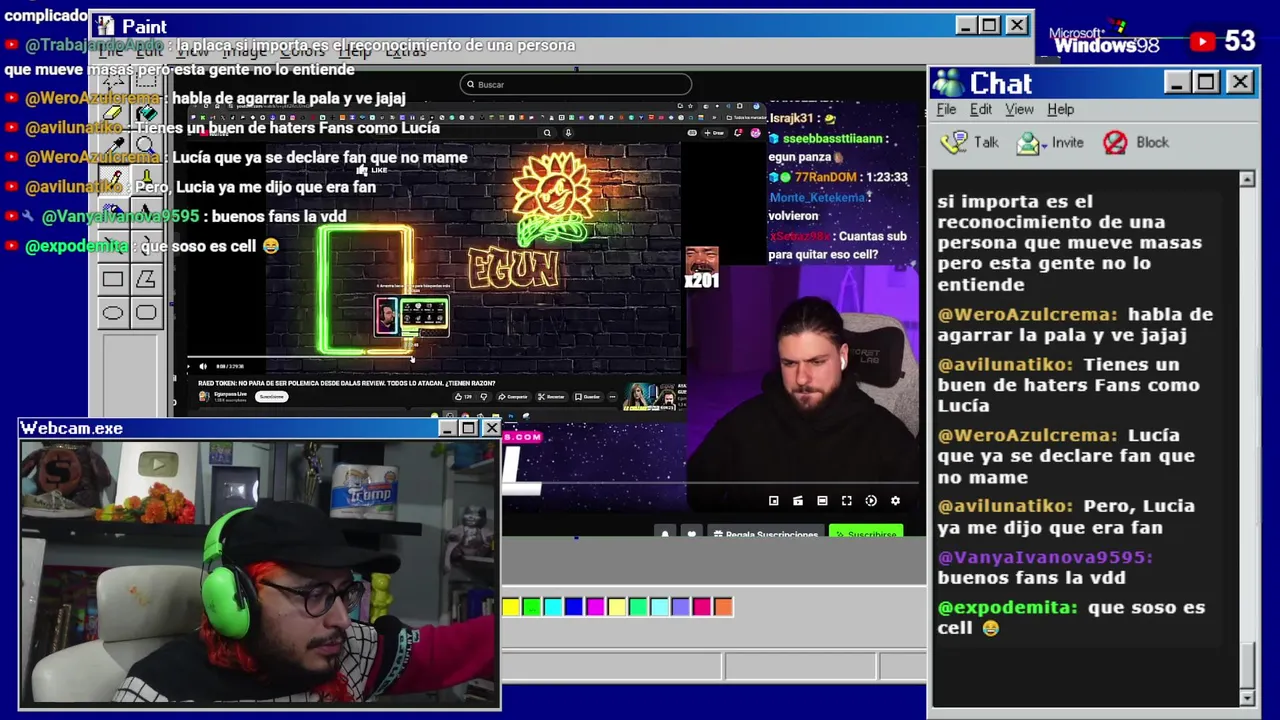The height and width of the screenshot is (720, 1280).
Task: Click the mini player icon on stream player
Action: coord(773,501)
